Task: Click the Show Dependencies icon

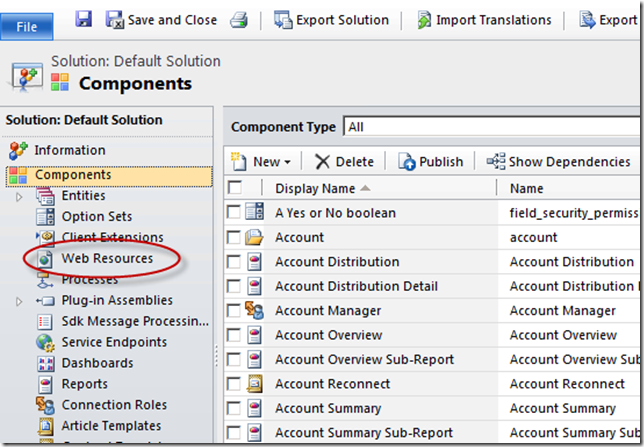Action: point(496,161)
